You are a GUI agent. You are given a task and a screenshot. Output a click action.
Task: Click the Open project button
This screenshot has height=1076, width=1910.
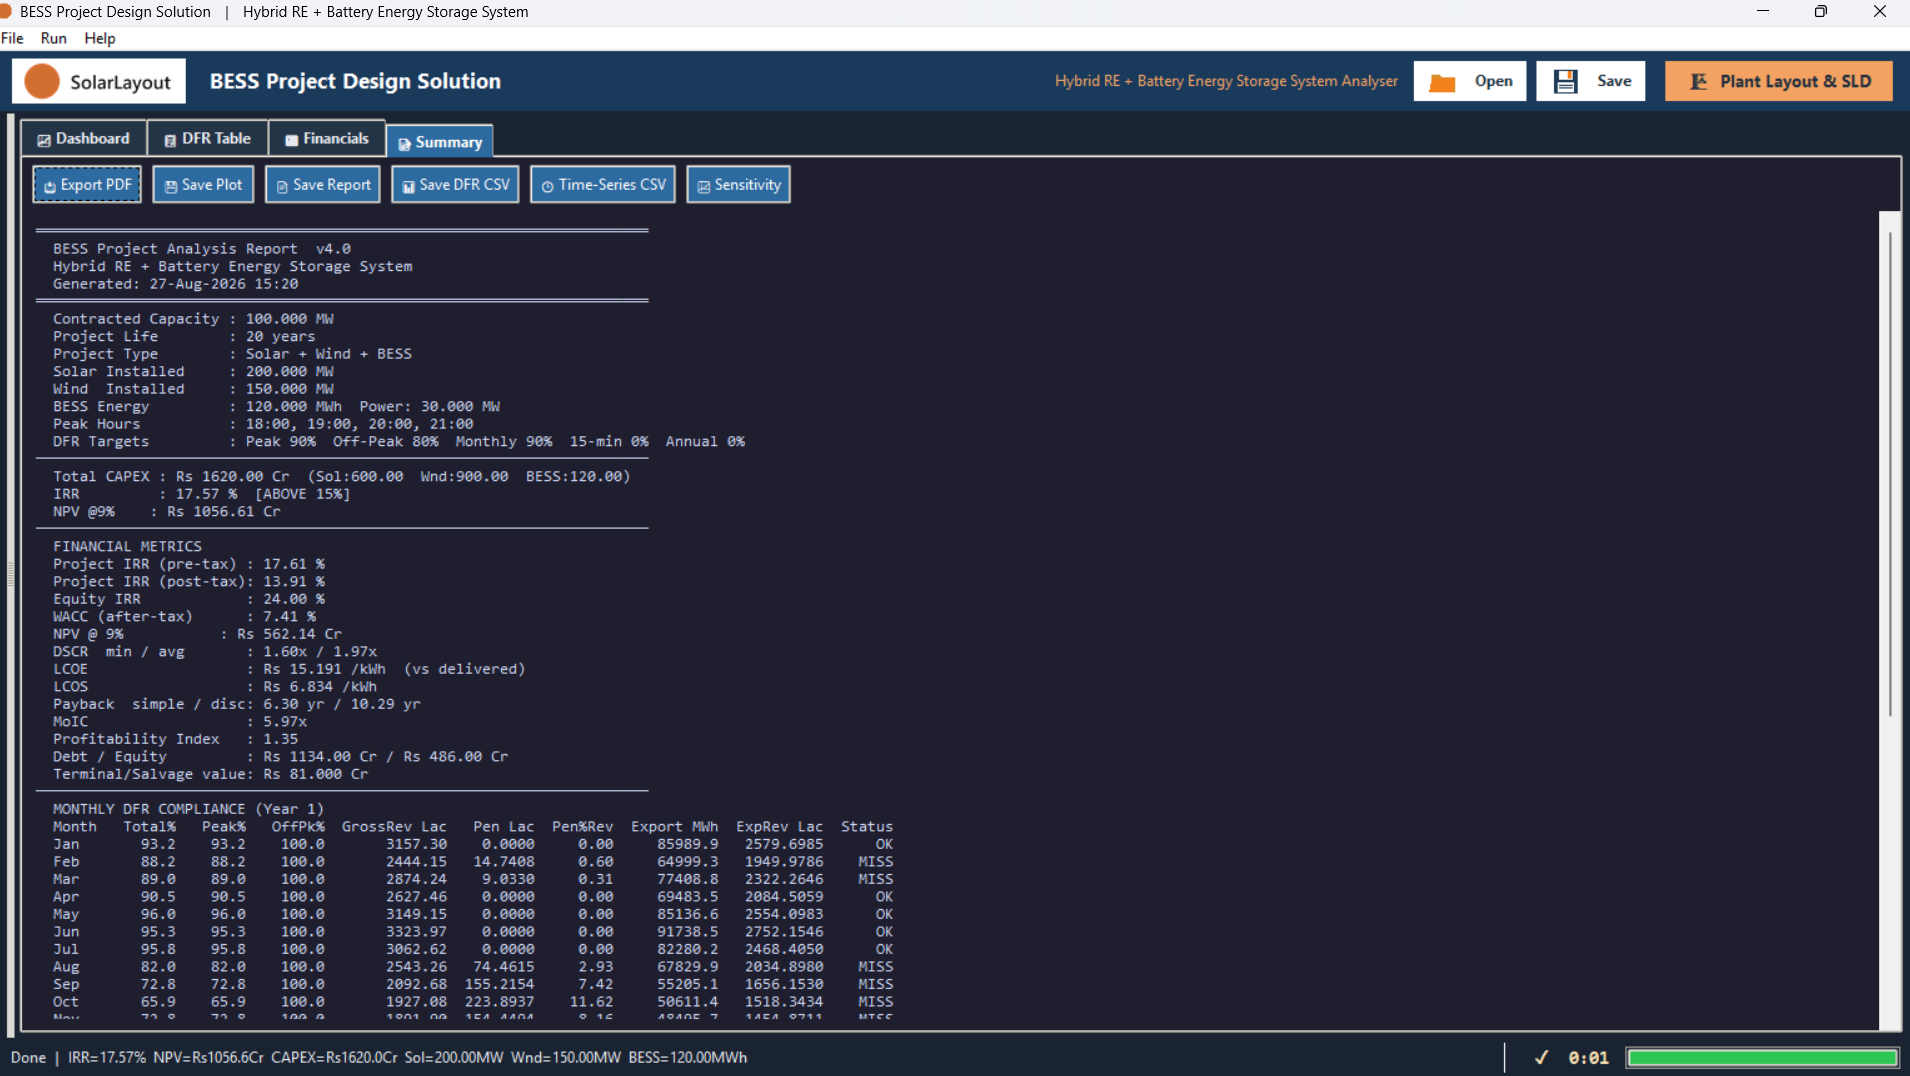click(1470, 81)
